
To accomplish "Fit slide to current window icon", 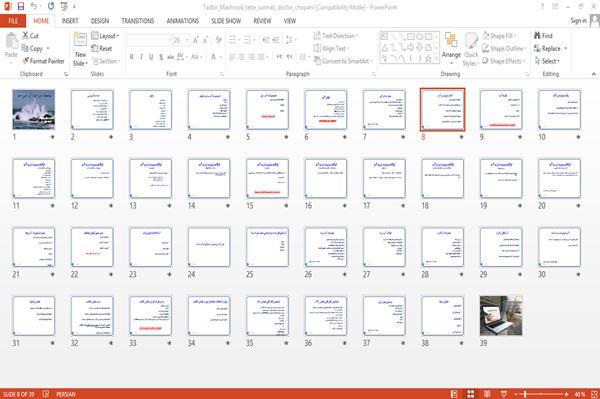I will click(594, 394).
